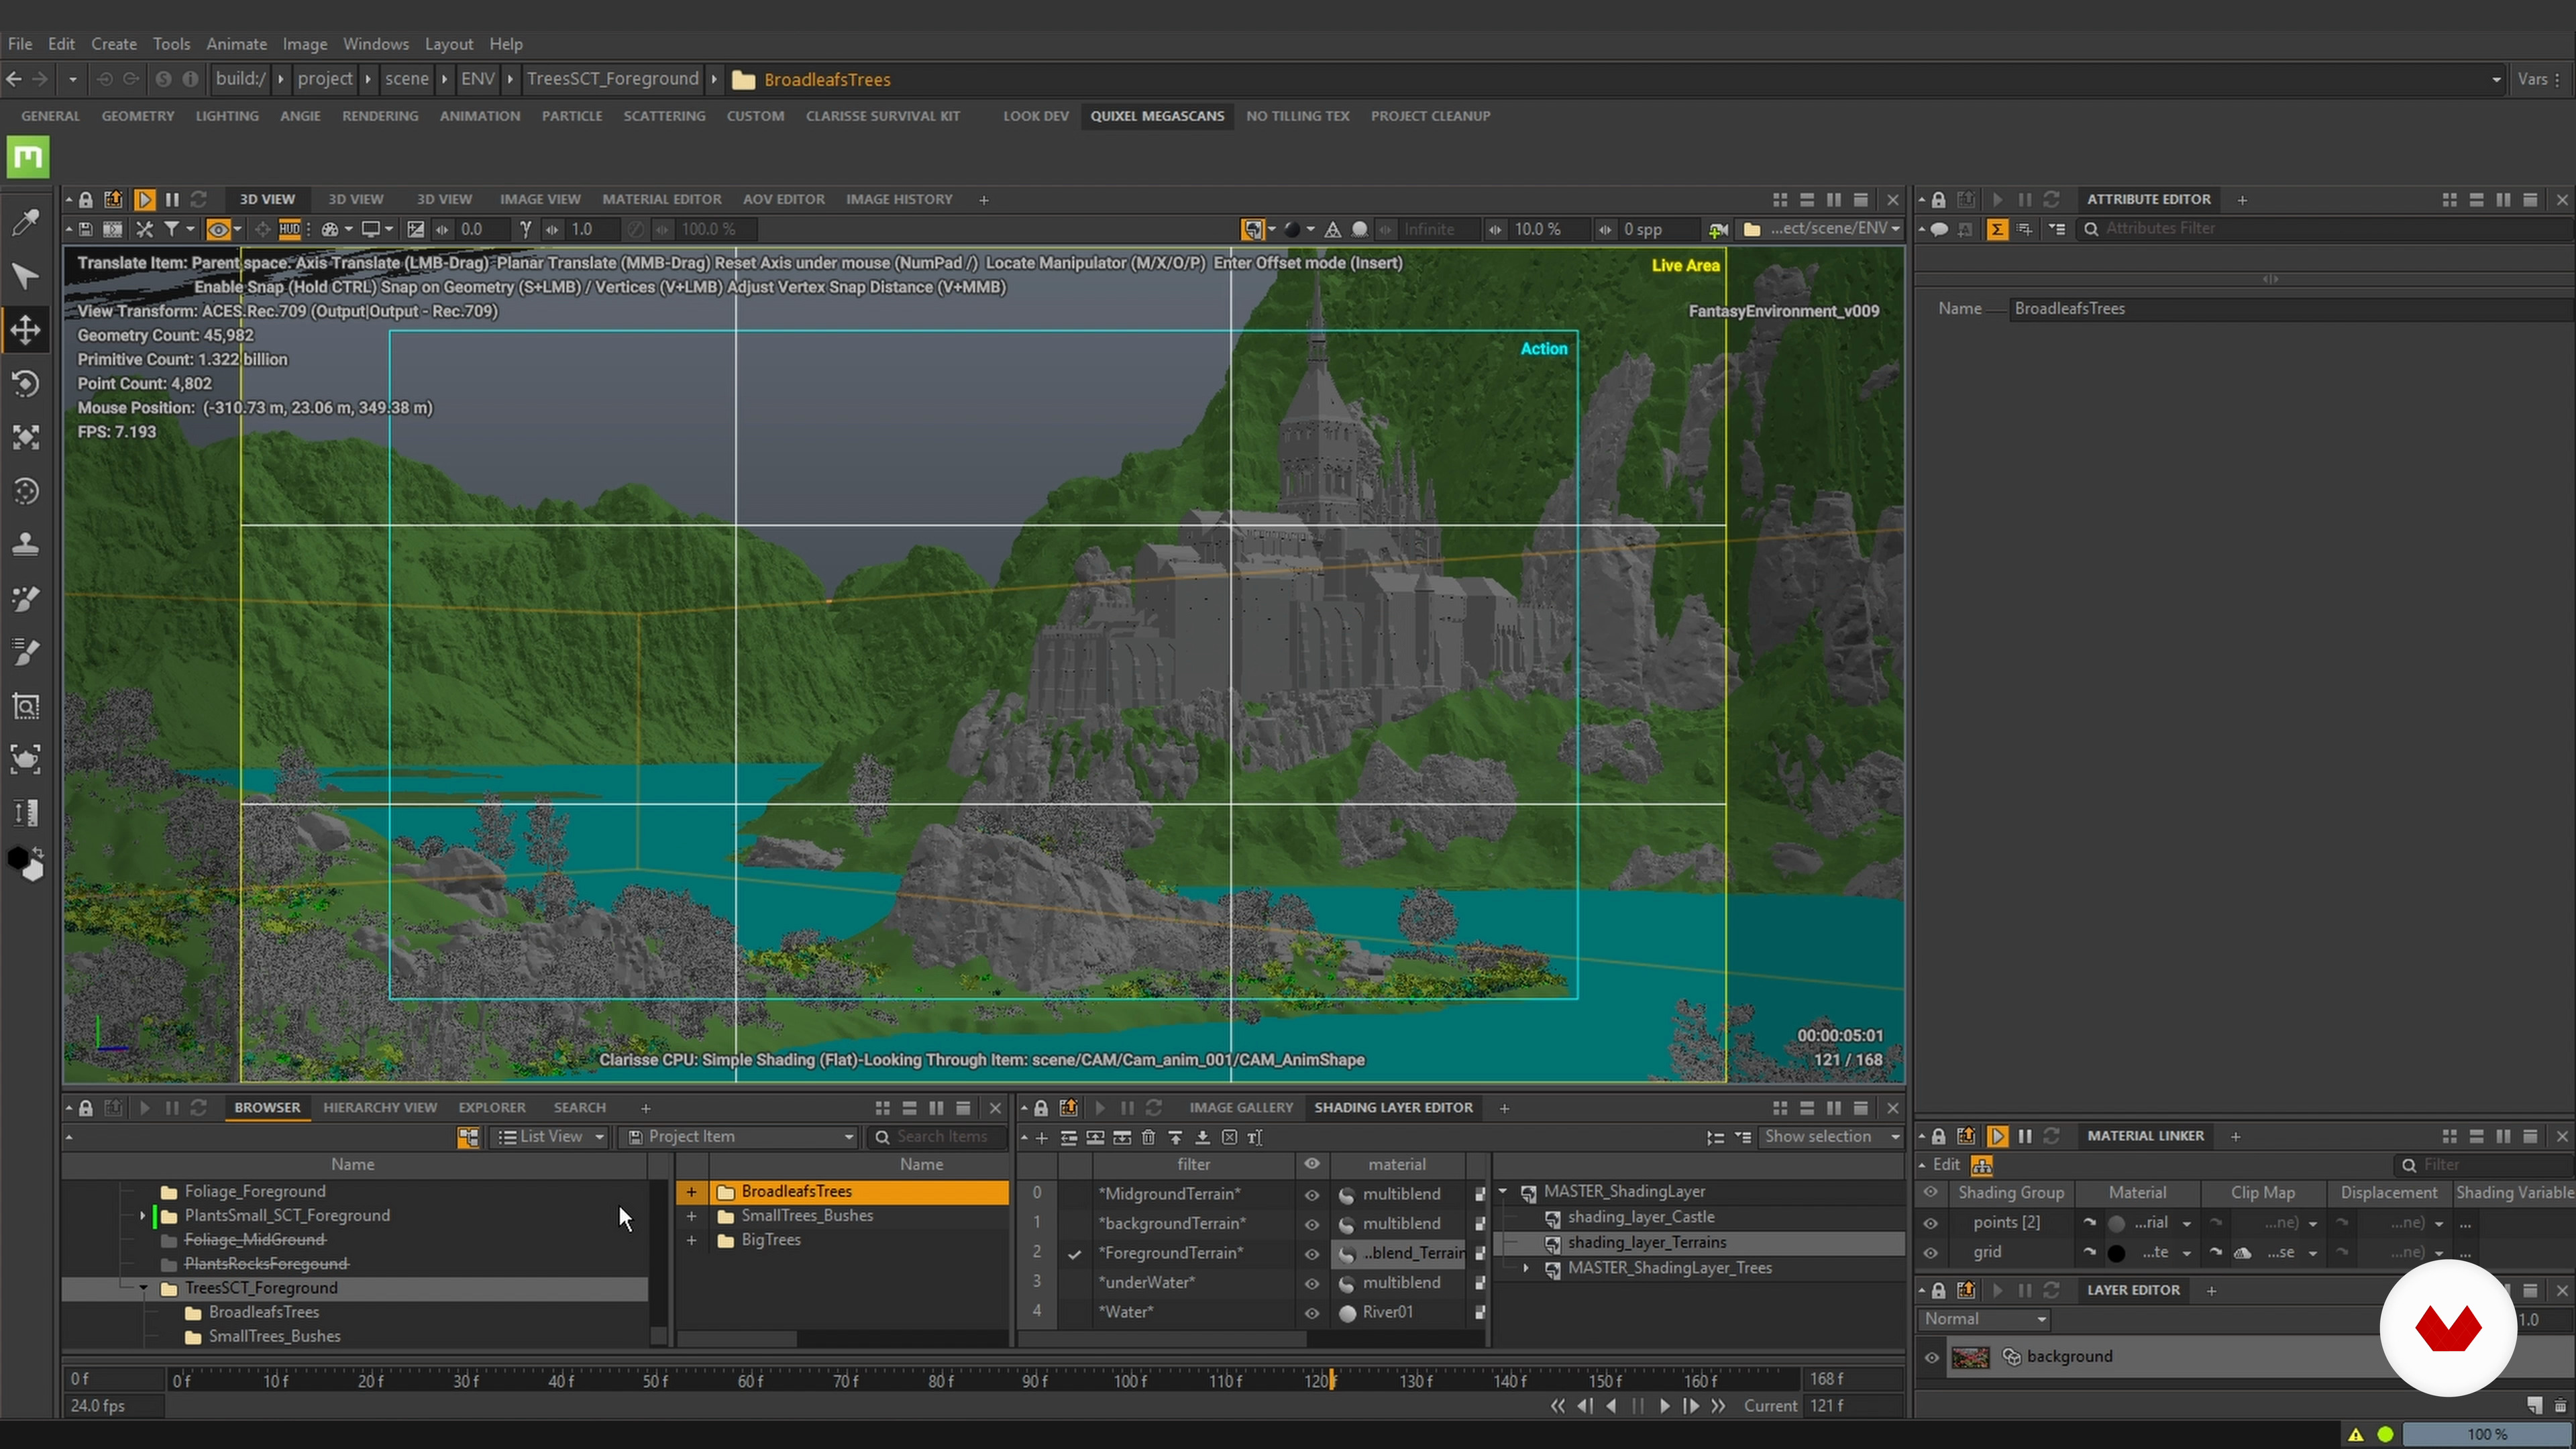Image resolution: width=2576 pixels, height=1449 pixels.
Task: Collapse the TreesSCT_Foreground folder in Browser
Action: tap(143, 1288)
